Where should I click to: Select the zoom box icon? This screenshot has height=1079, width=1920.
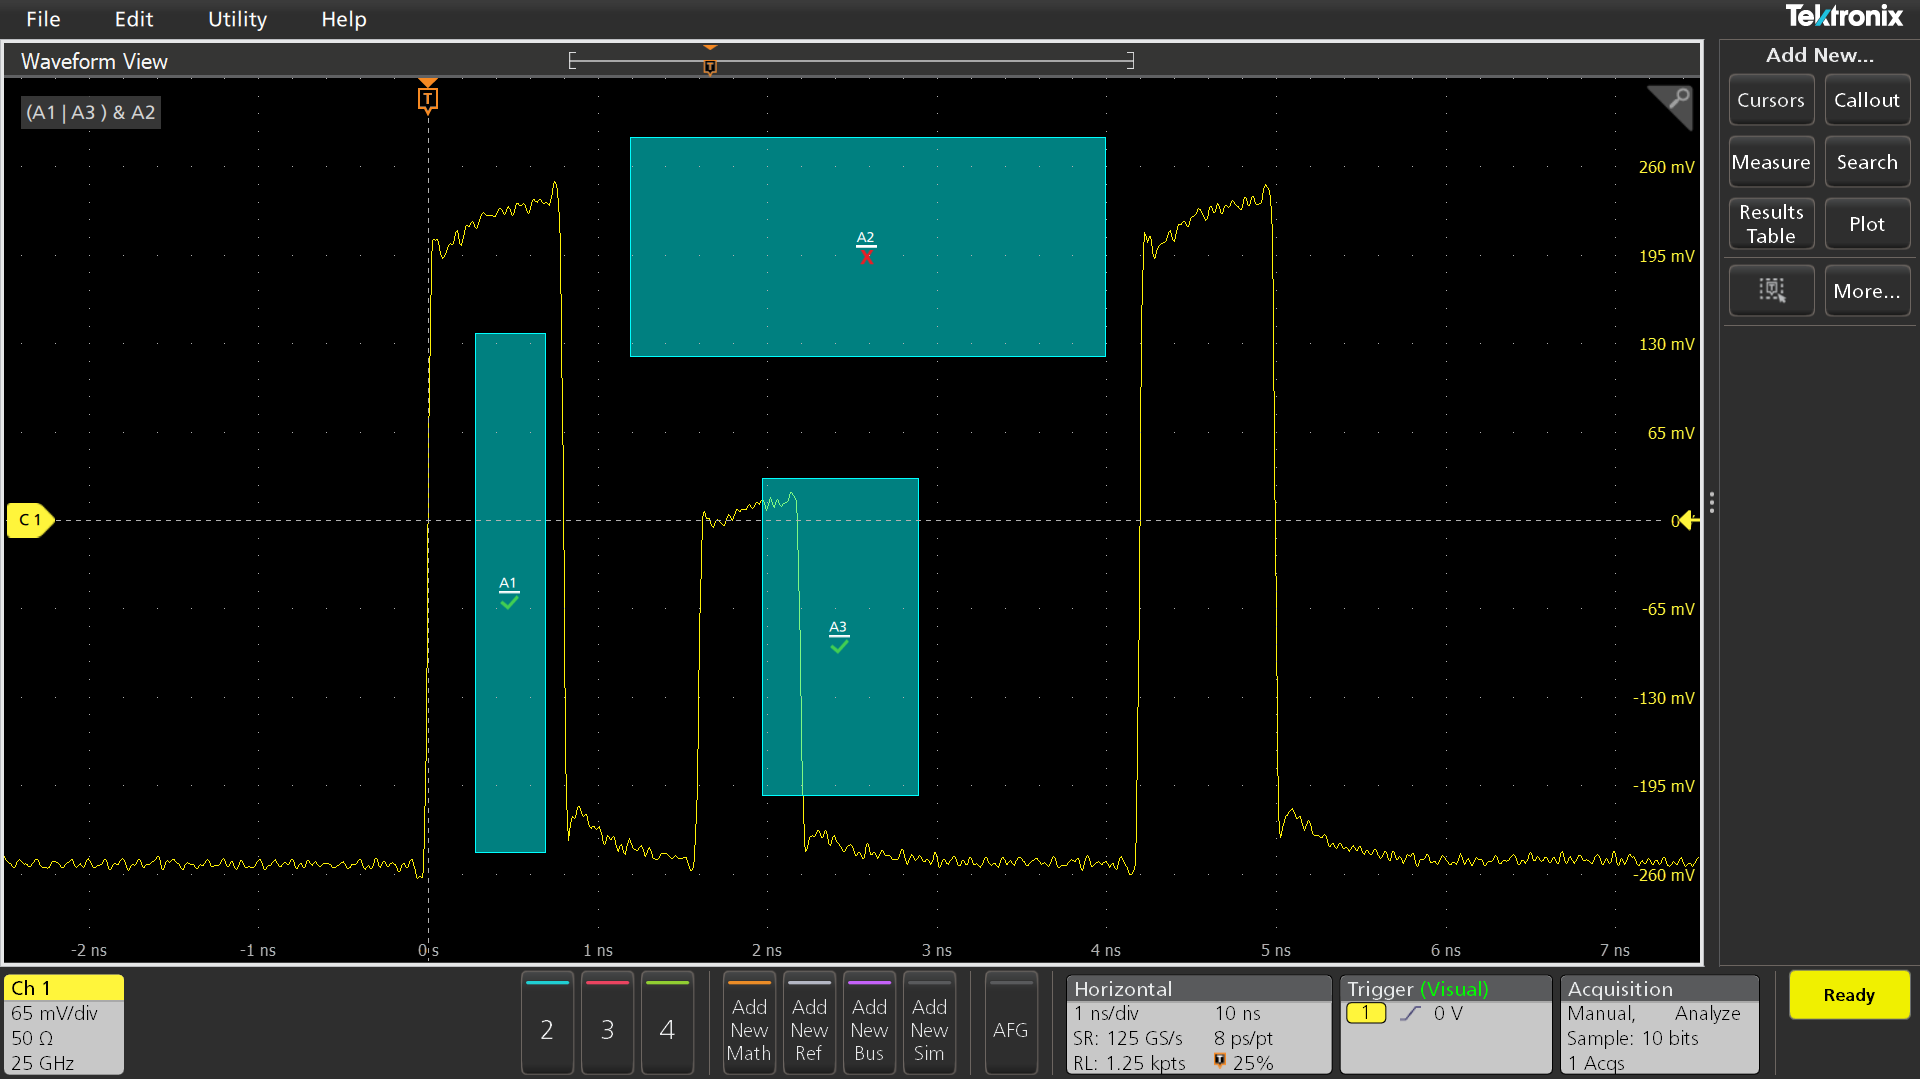click(x=1771, y=291)
